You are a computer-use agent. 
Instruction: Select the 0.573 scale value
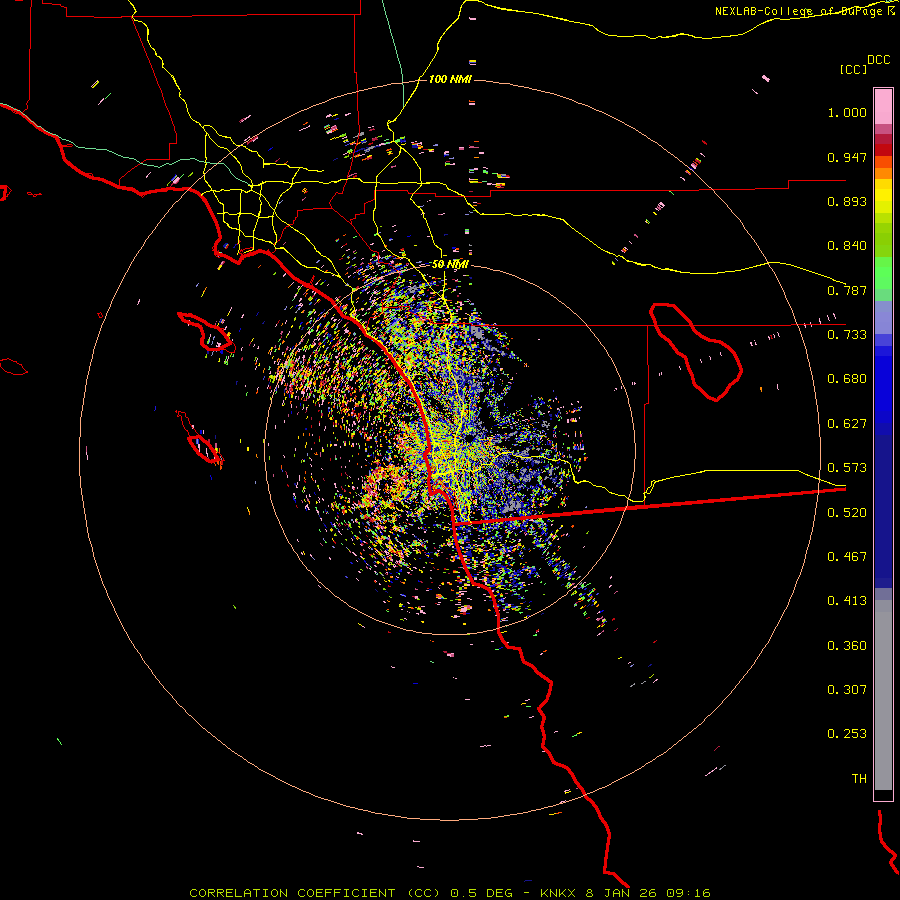click(847, 468)
